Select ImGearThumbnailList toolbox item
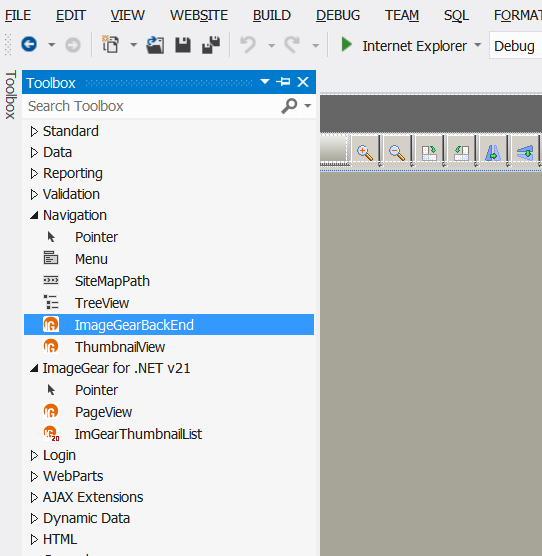Image resolution: width=542 pixels, height=556 pixels. (169, 434)
